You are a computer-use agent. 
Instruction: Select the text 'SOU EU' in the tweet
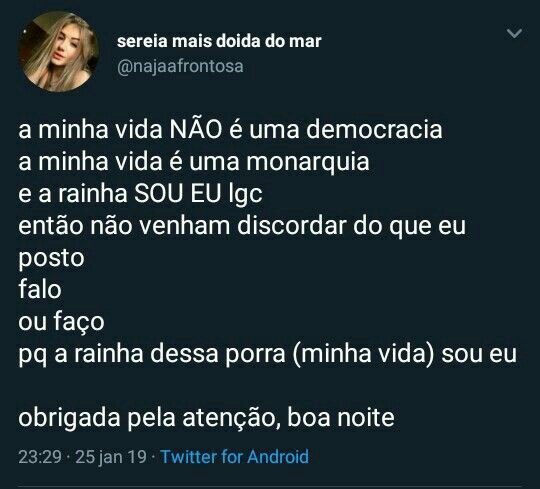[177, 194]
